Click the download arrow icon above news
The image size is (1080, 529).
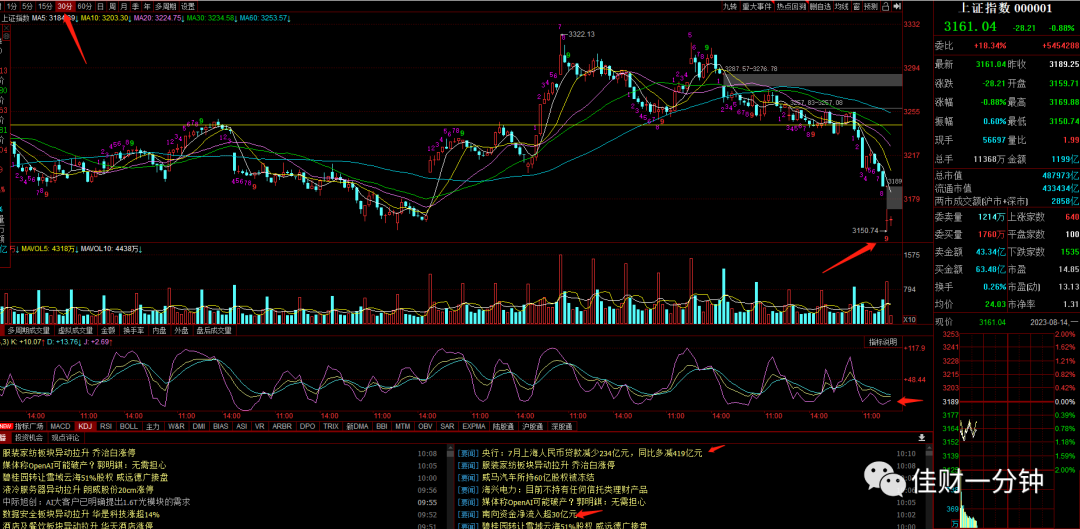pyautogui.click(x=922, y=437)
